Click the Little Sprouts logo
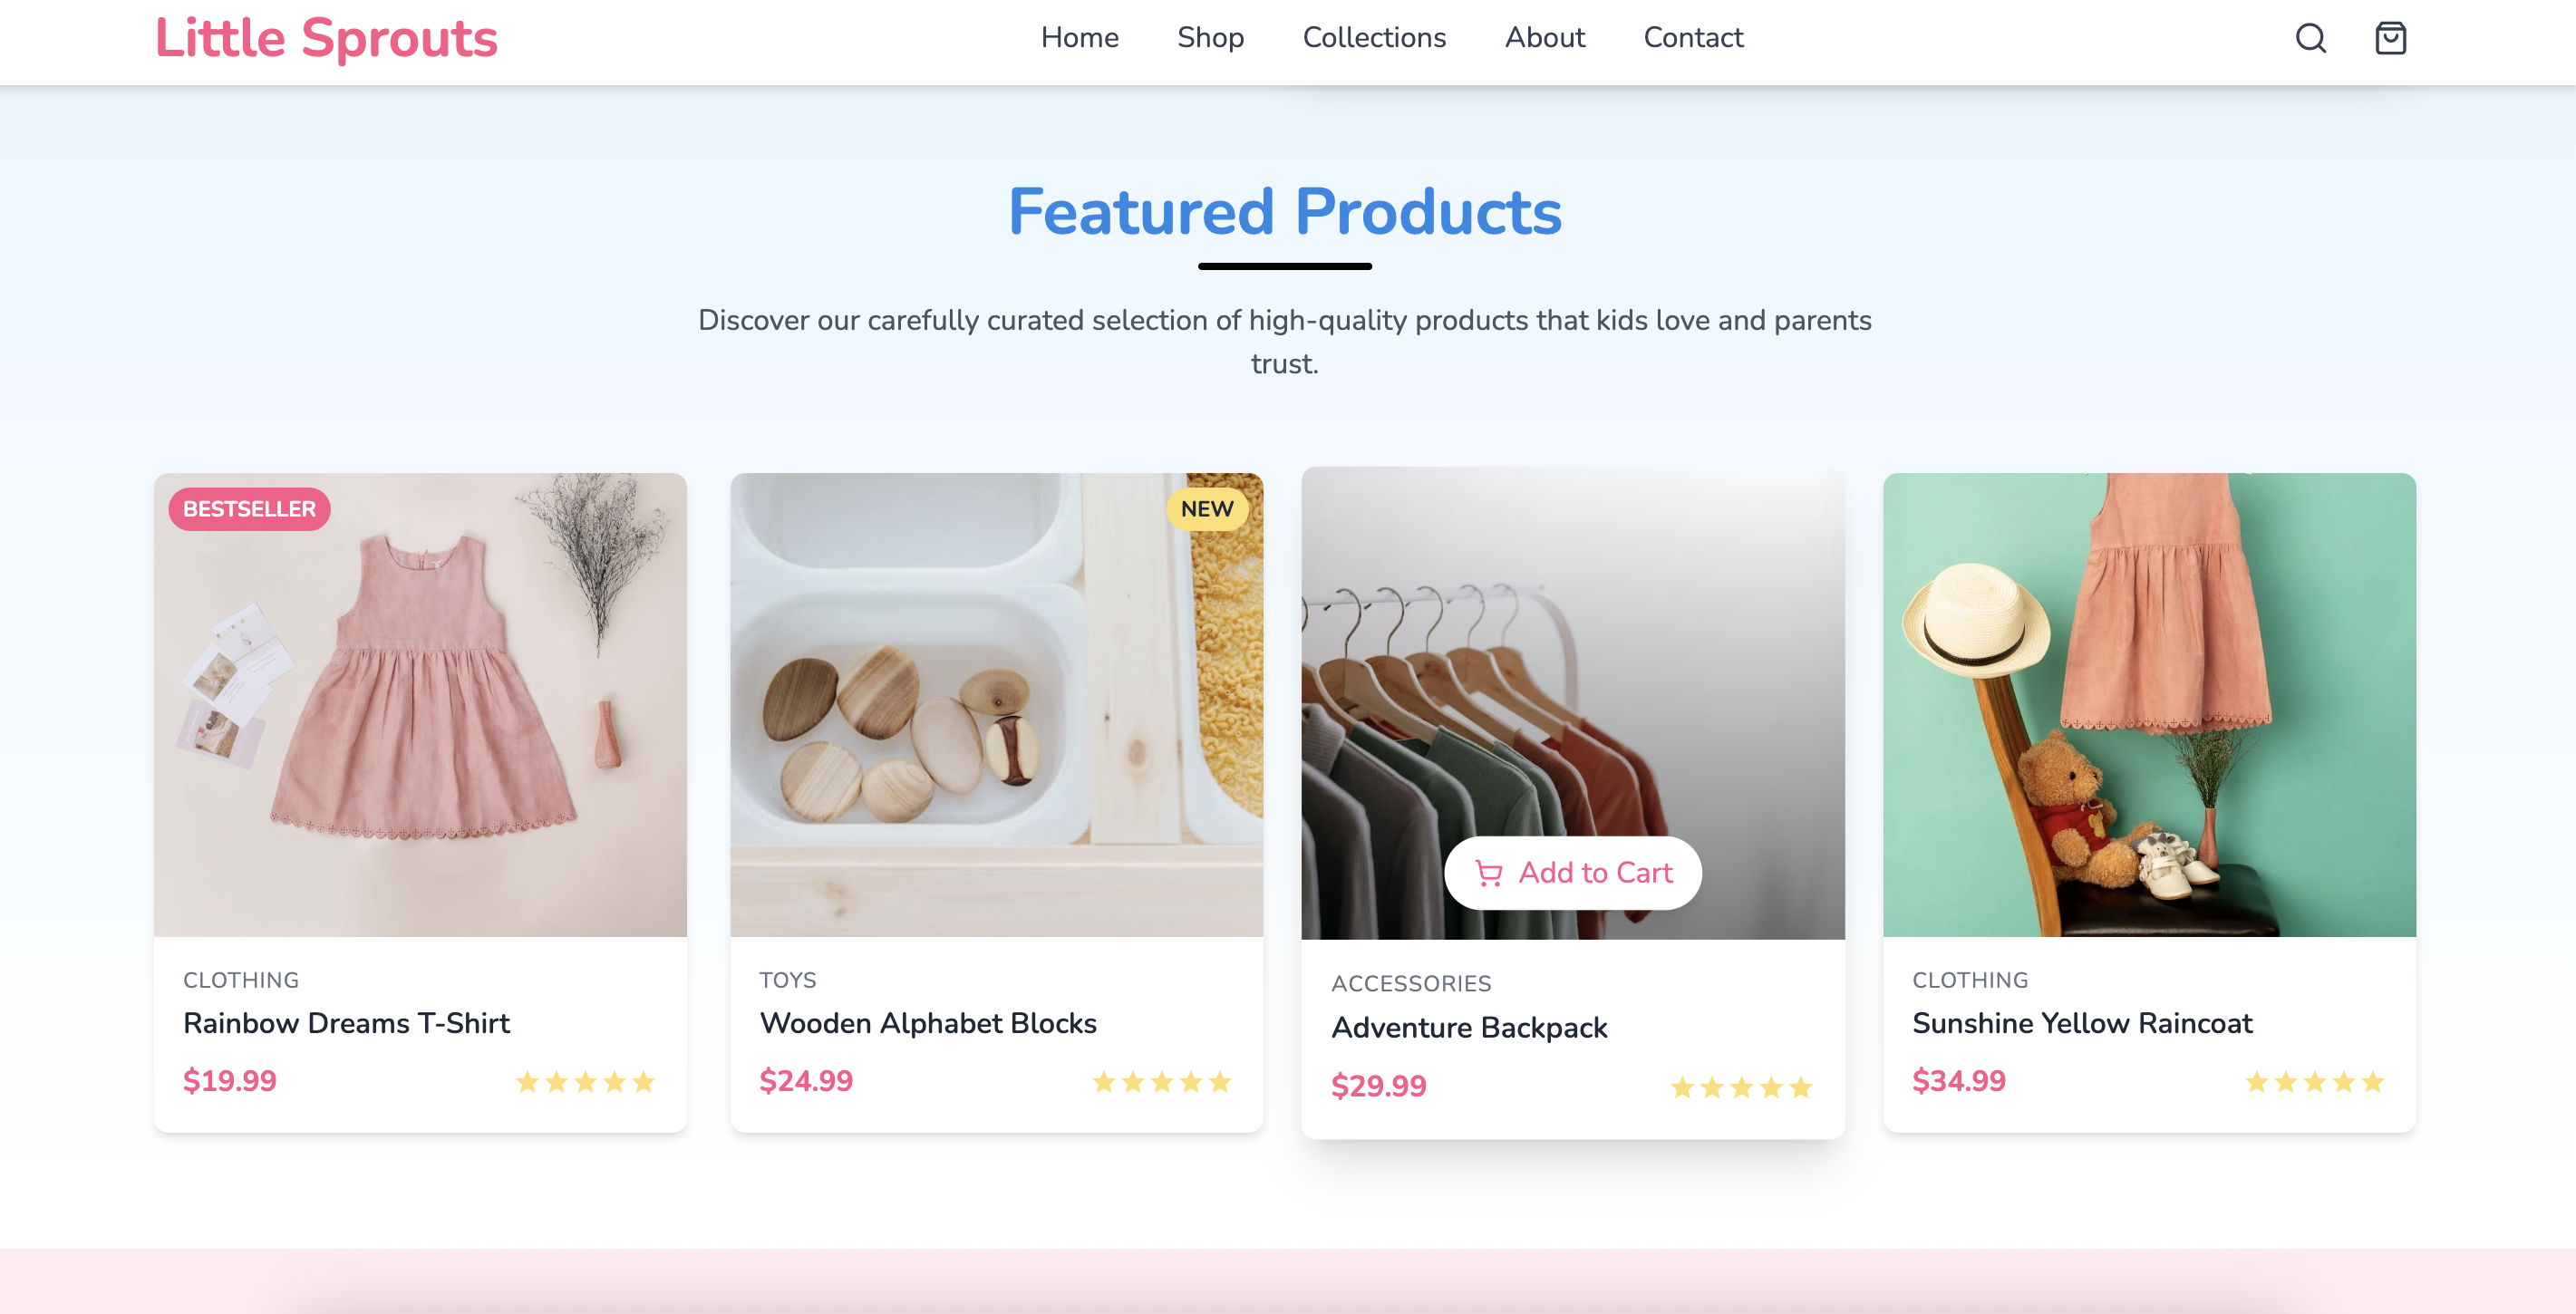 [x=326, y=38]
